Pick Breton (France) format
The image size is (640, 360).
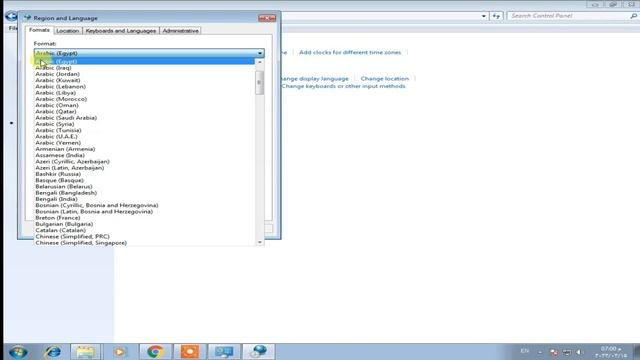(144, 218)
